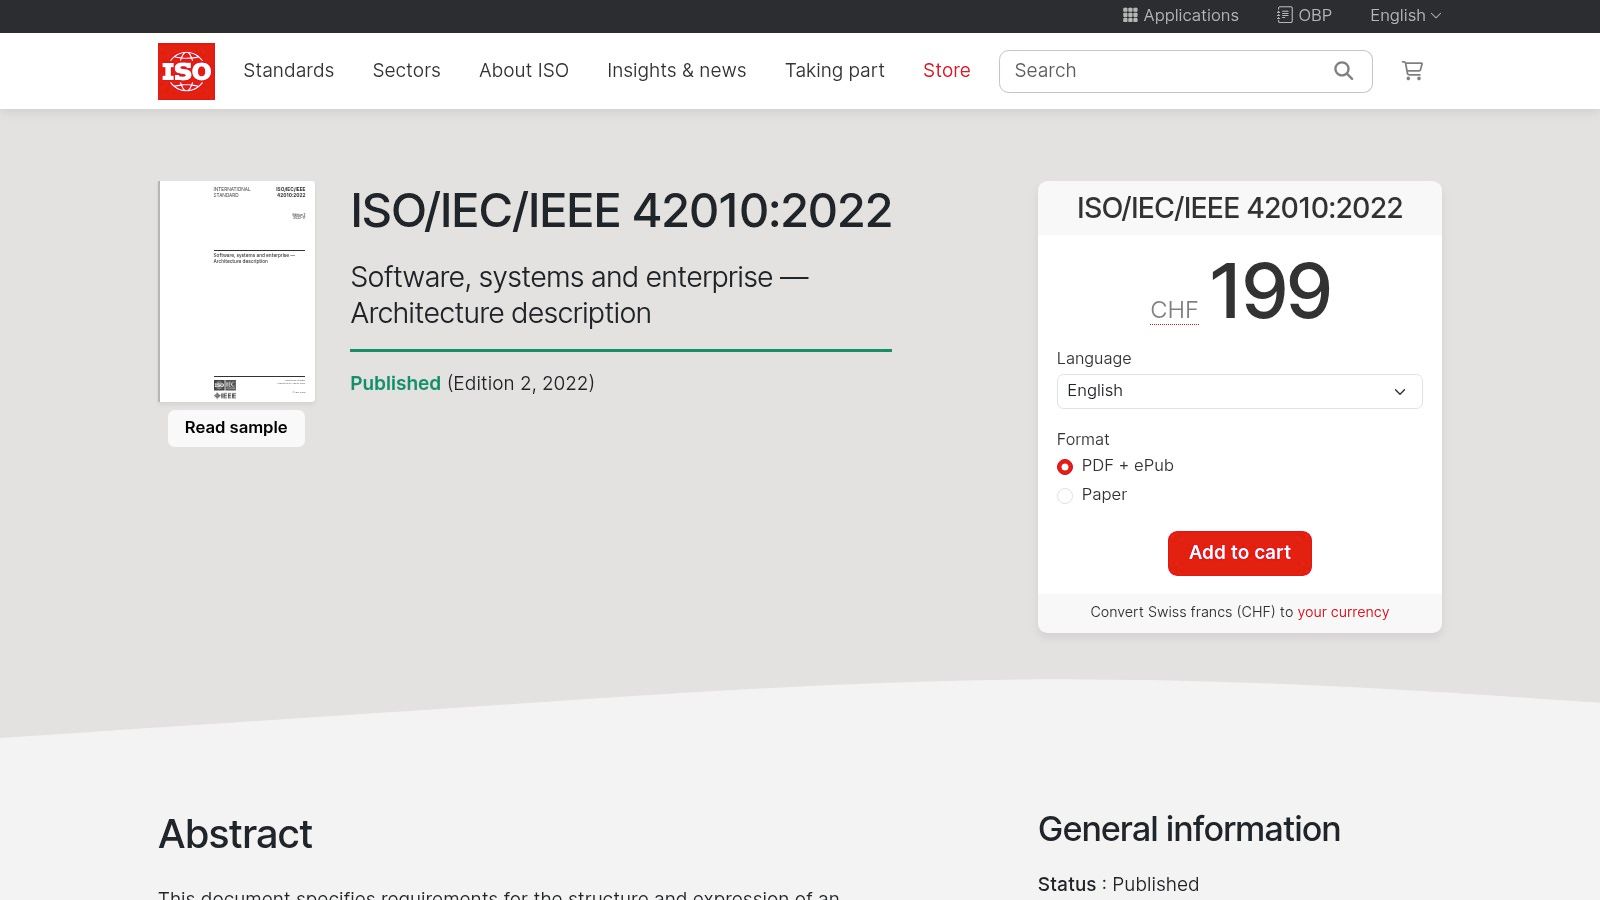
Task: Expand the Language dropdown showing English
Action: [x=1239, y=391]
